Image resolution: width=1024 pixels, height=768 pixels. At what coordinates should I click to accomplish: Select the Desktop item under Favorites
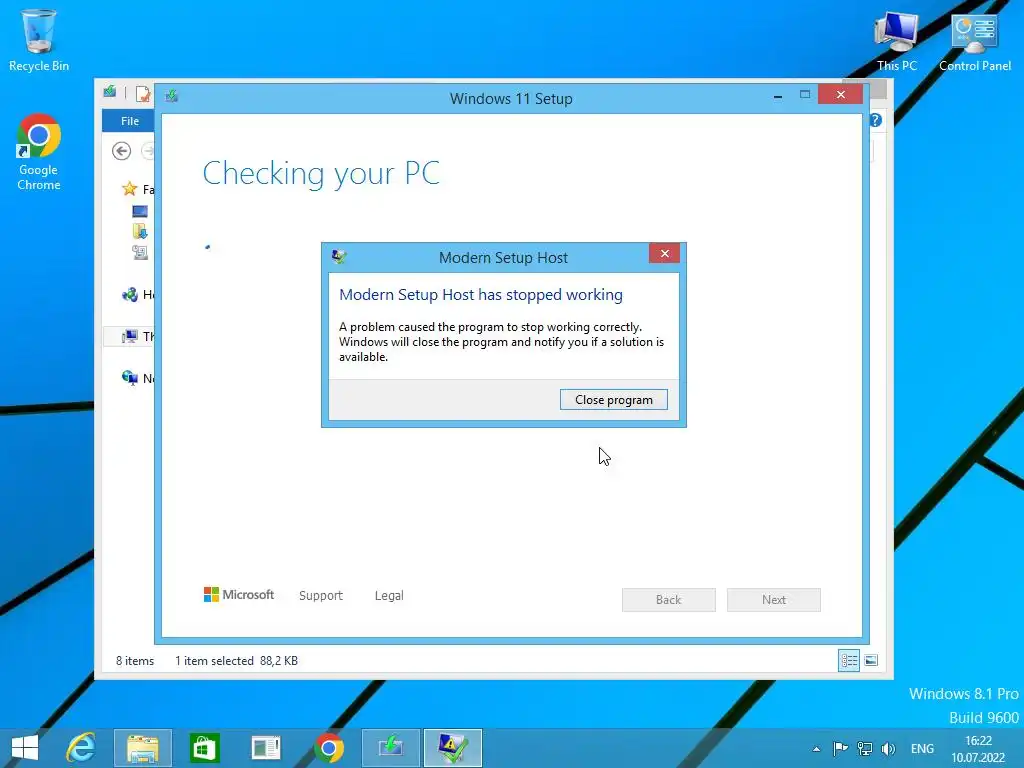point(140,212)
